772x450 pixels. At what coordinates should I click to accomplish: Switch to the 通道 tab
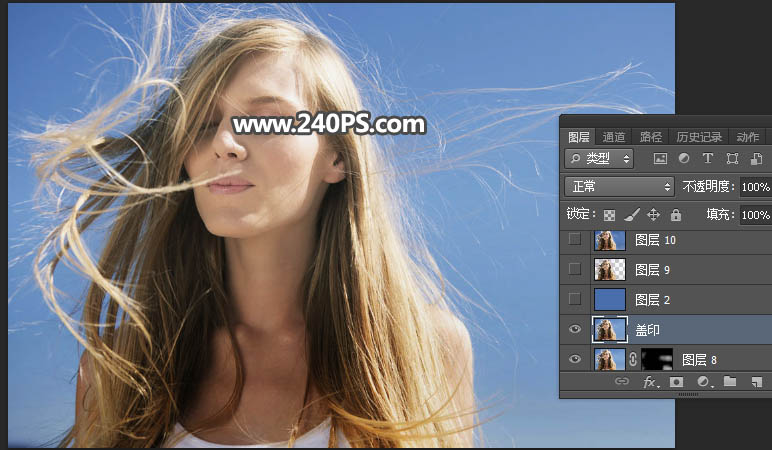pos(614,137)
